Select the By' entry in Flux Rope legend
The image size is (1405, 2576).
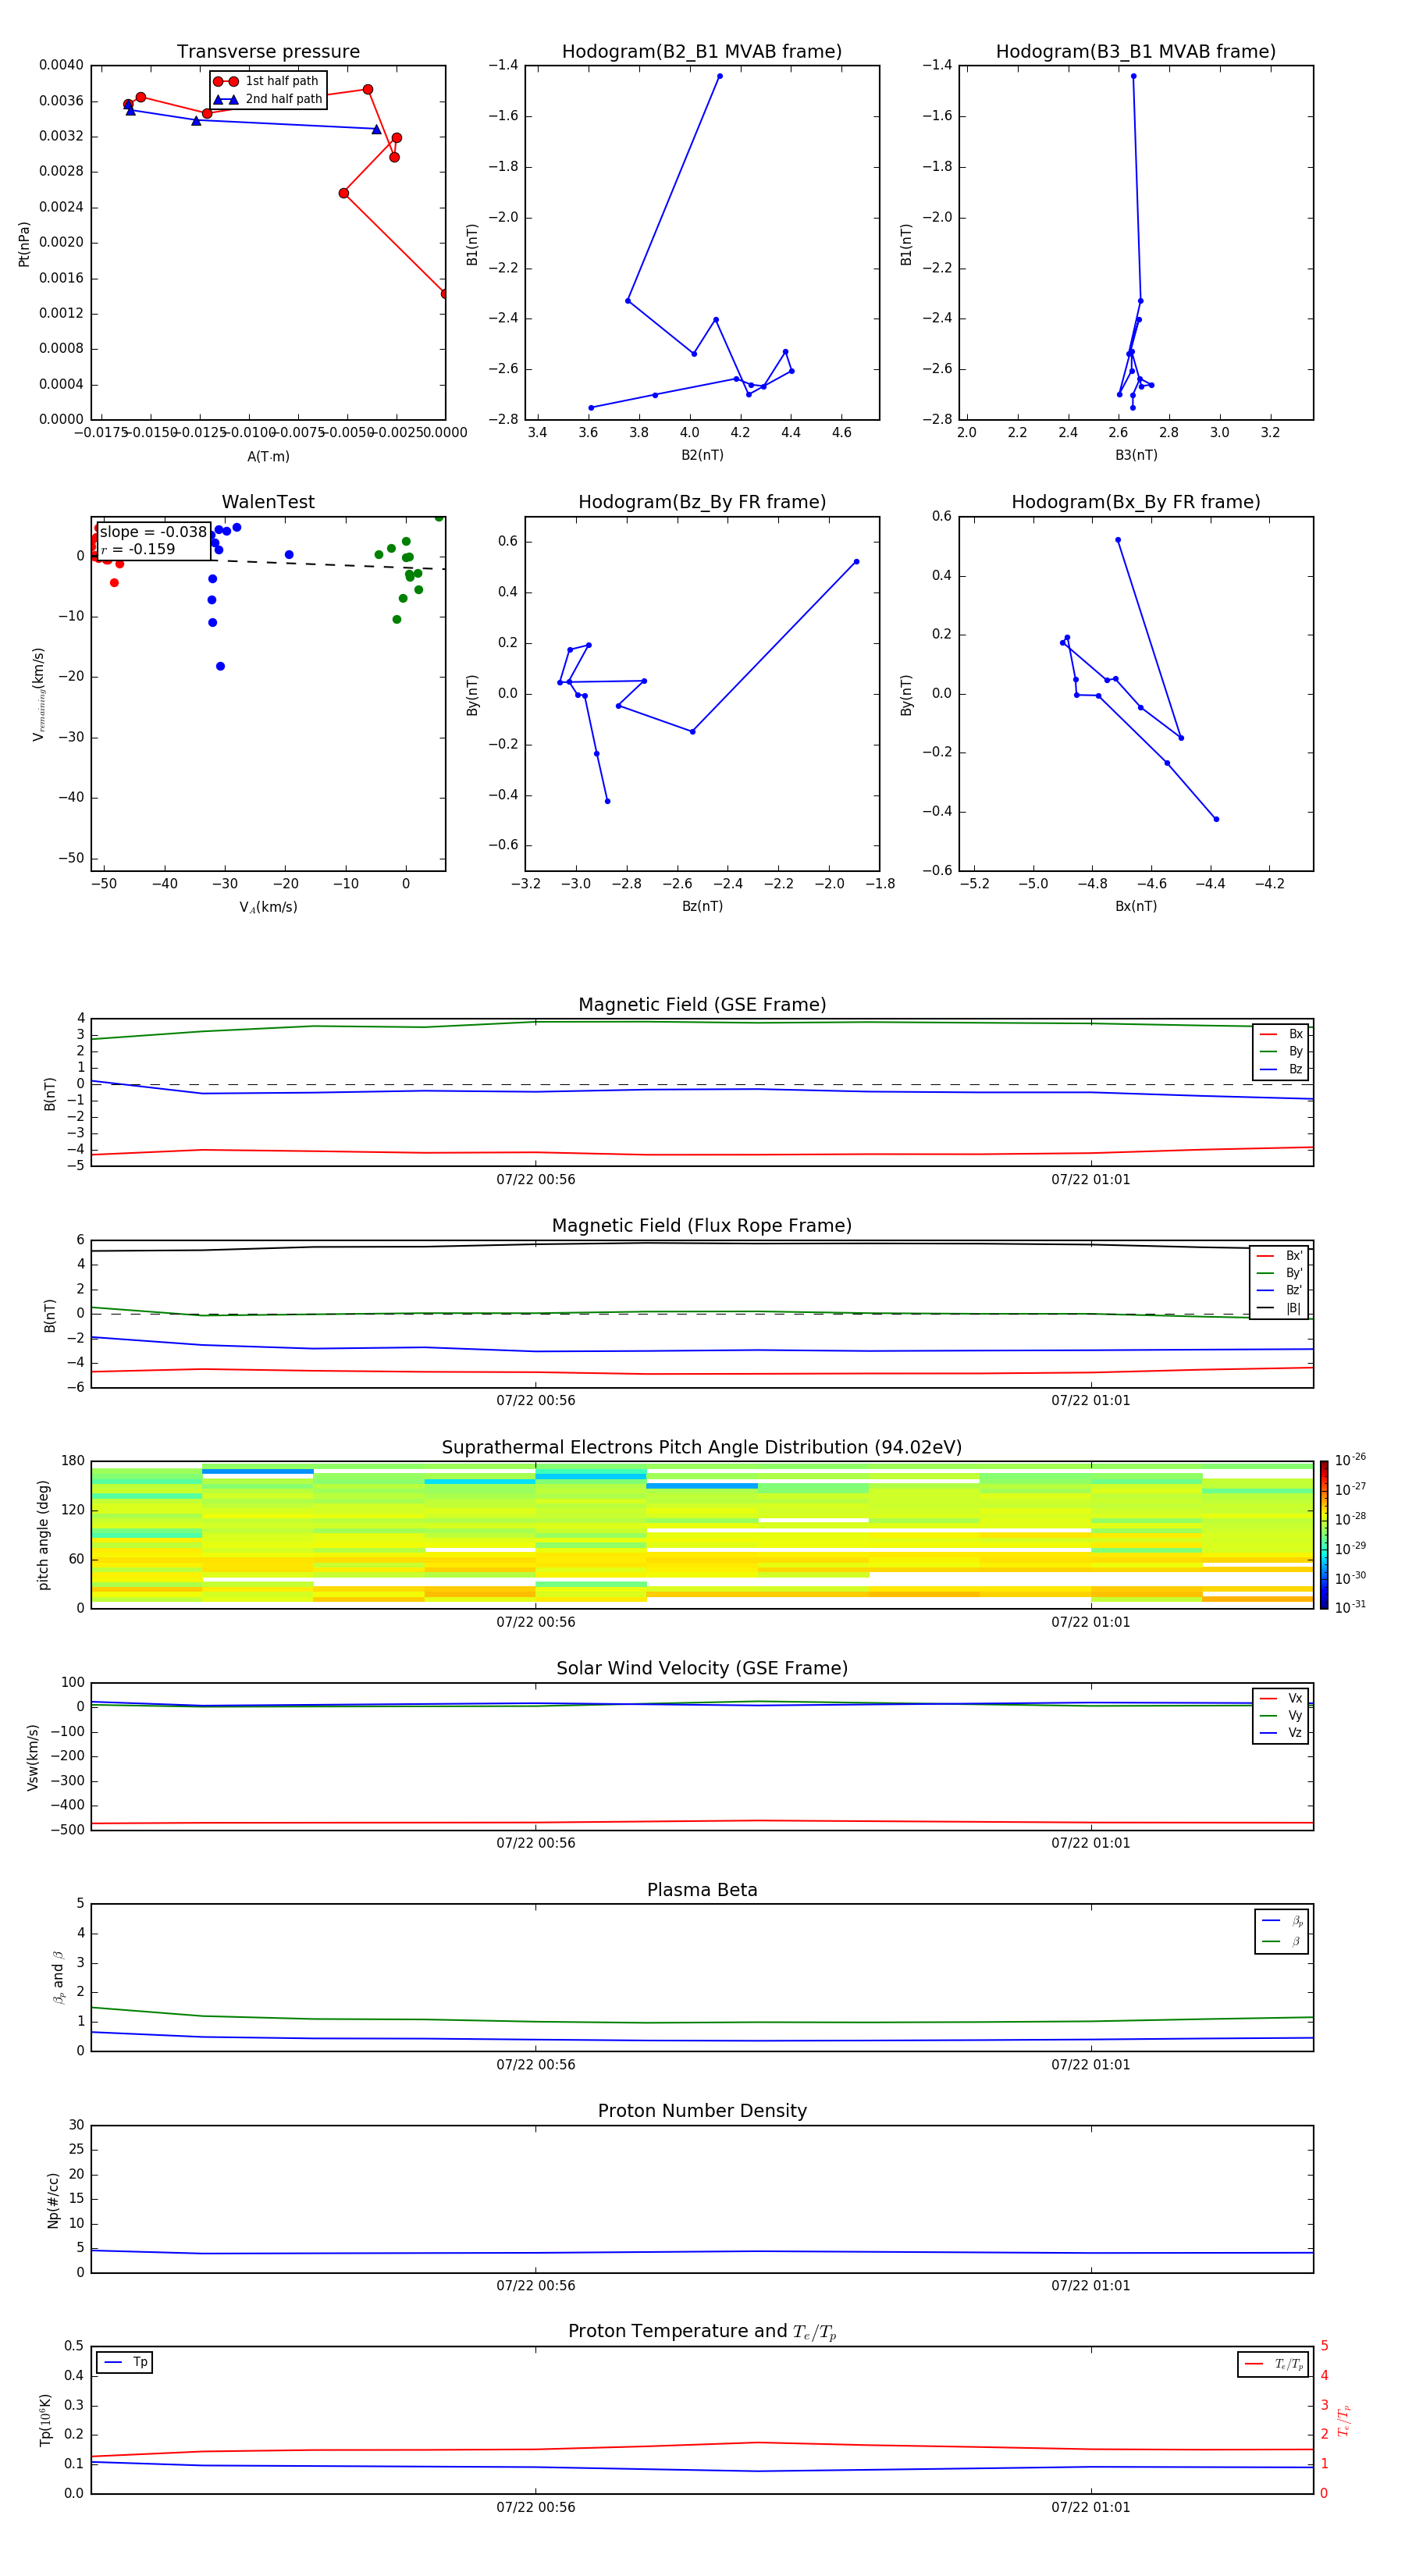pyautogui.click(x=1280, y=1273)
